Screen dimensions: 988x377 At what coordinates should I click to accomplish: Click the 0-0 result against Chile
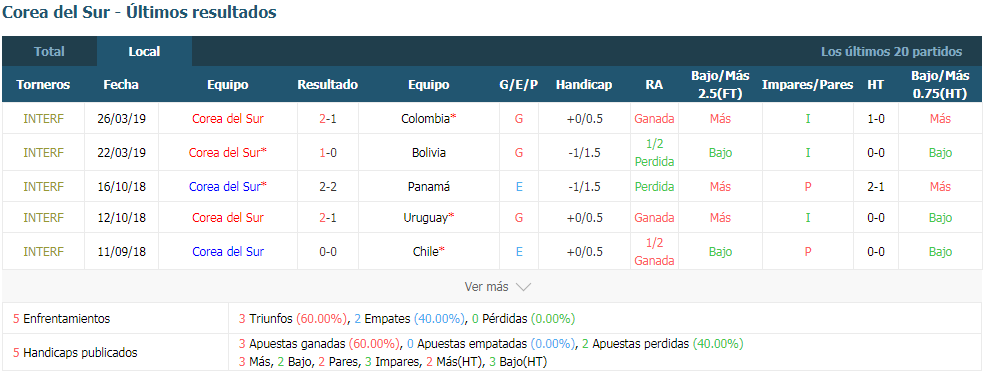coord(328,252)
